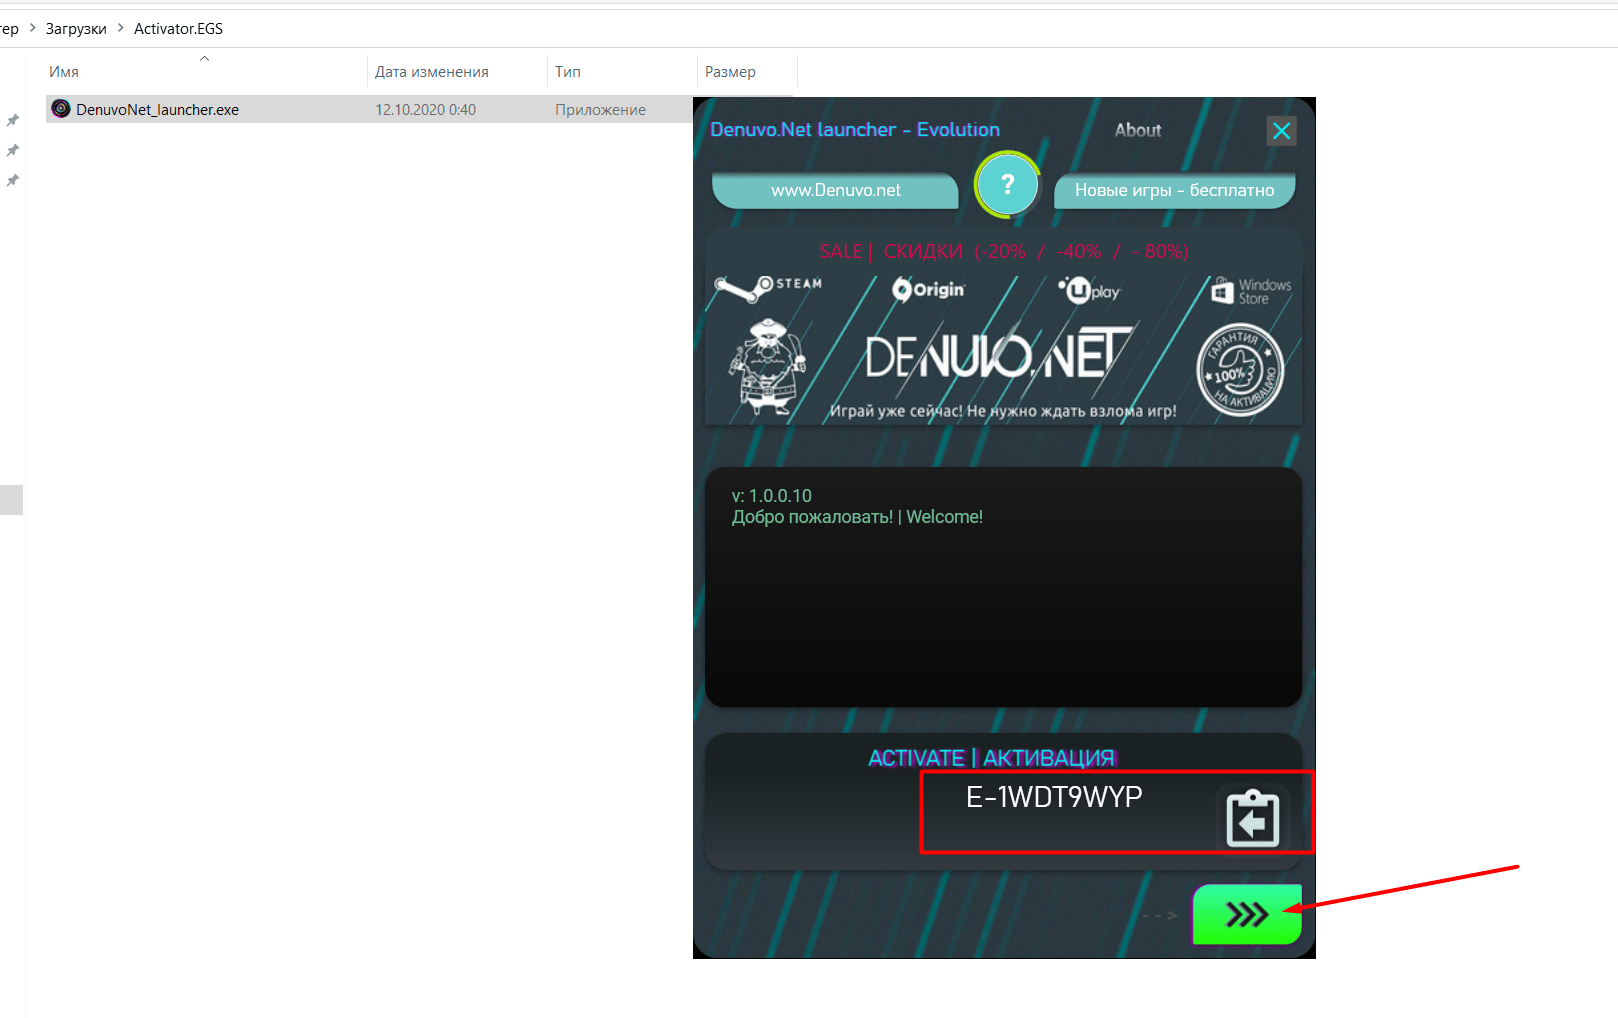Navigate to Загрузки in breadcrumb path
This screenshot has height=1018, width=1618.
[76, 28]
